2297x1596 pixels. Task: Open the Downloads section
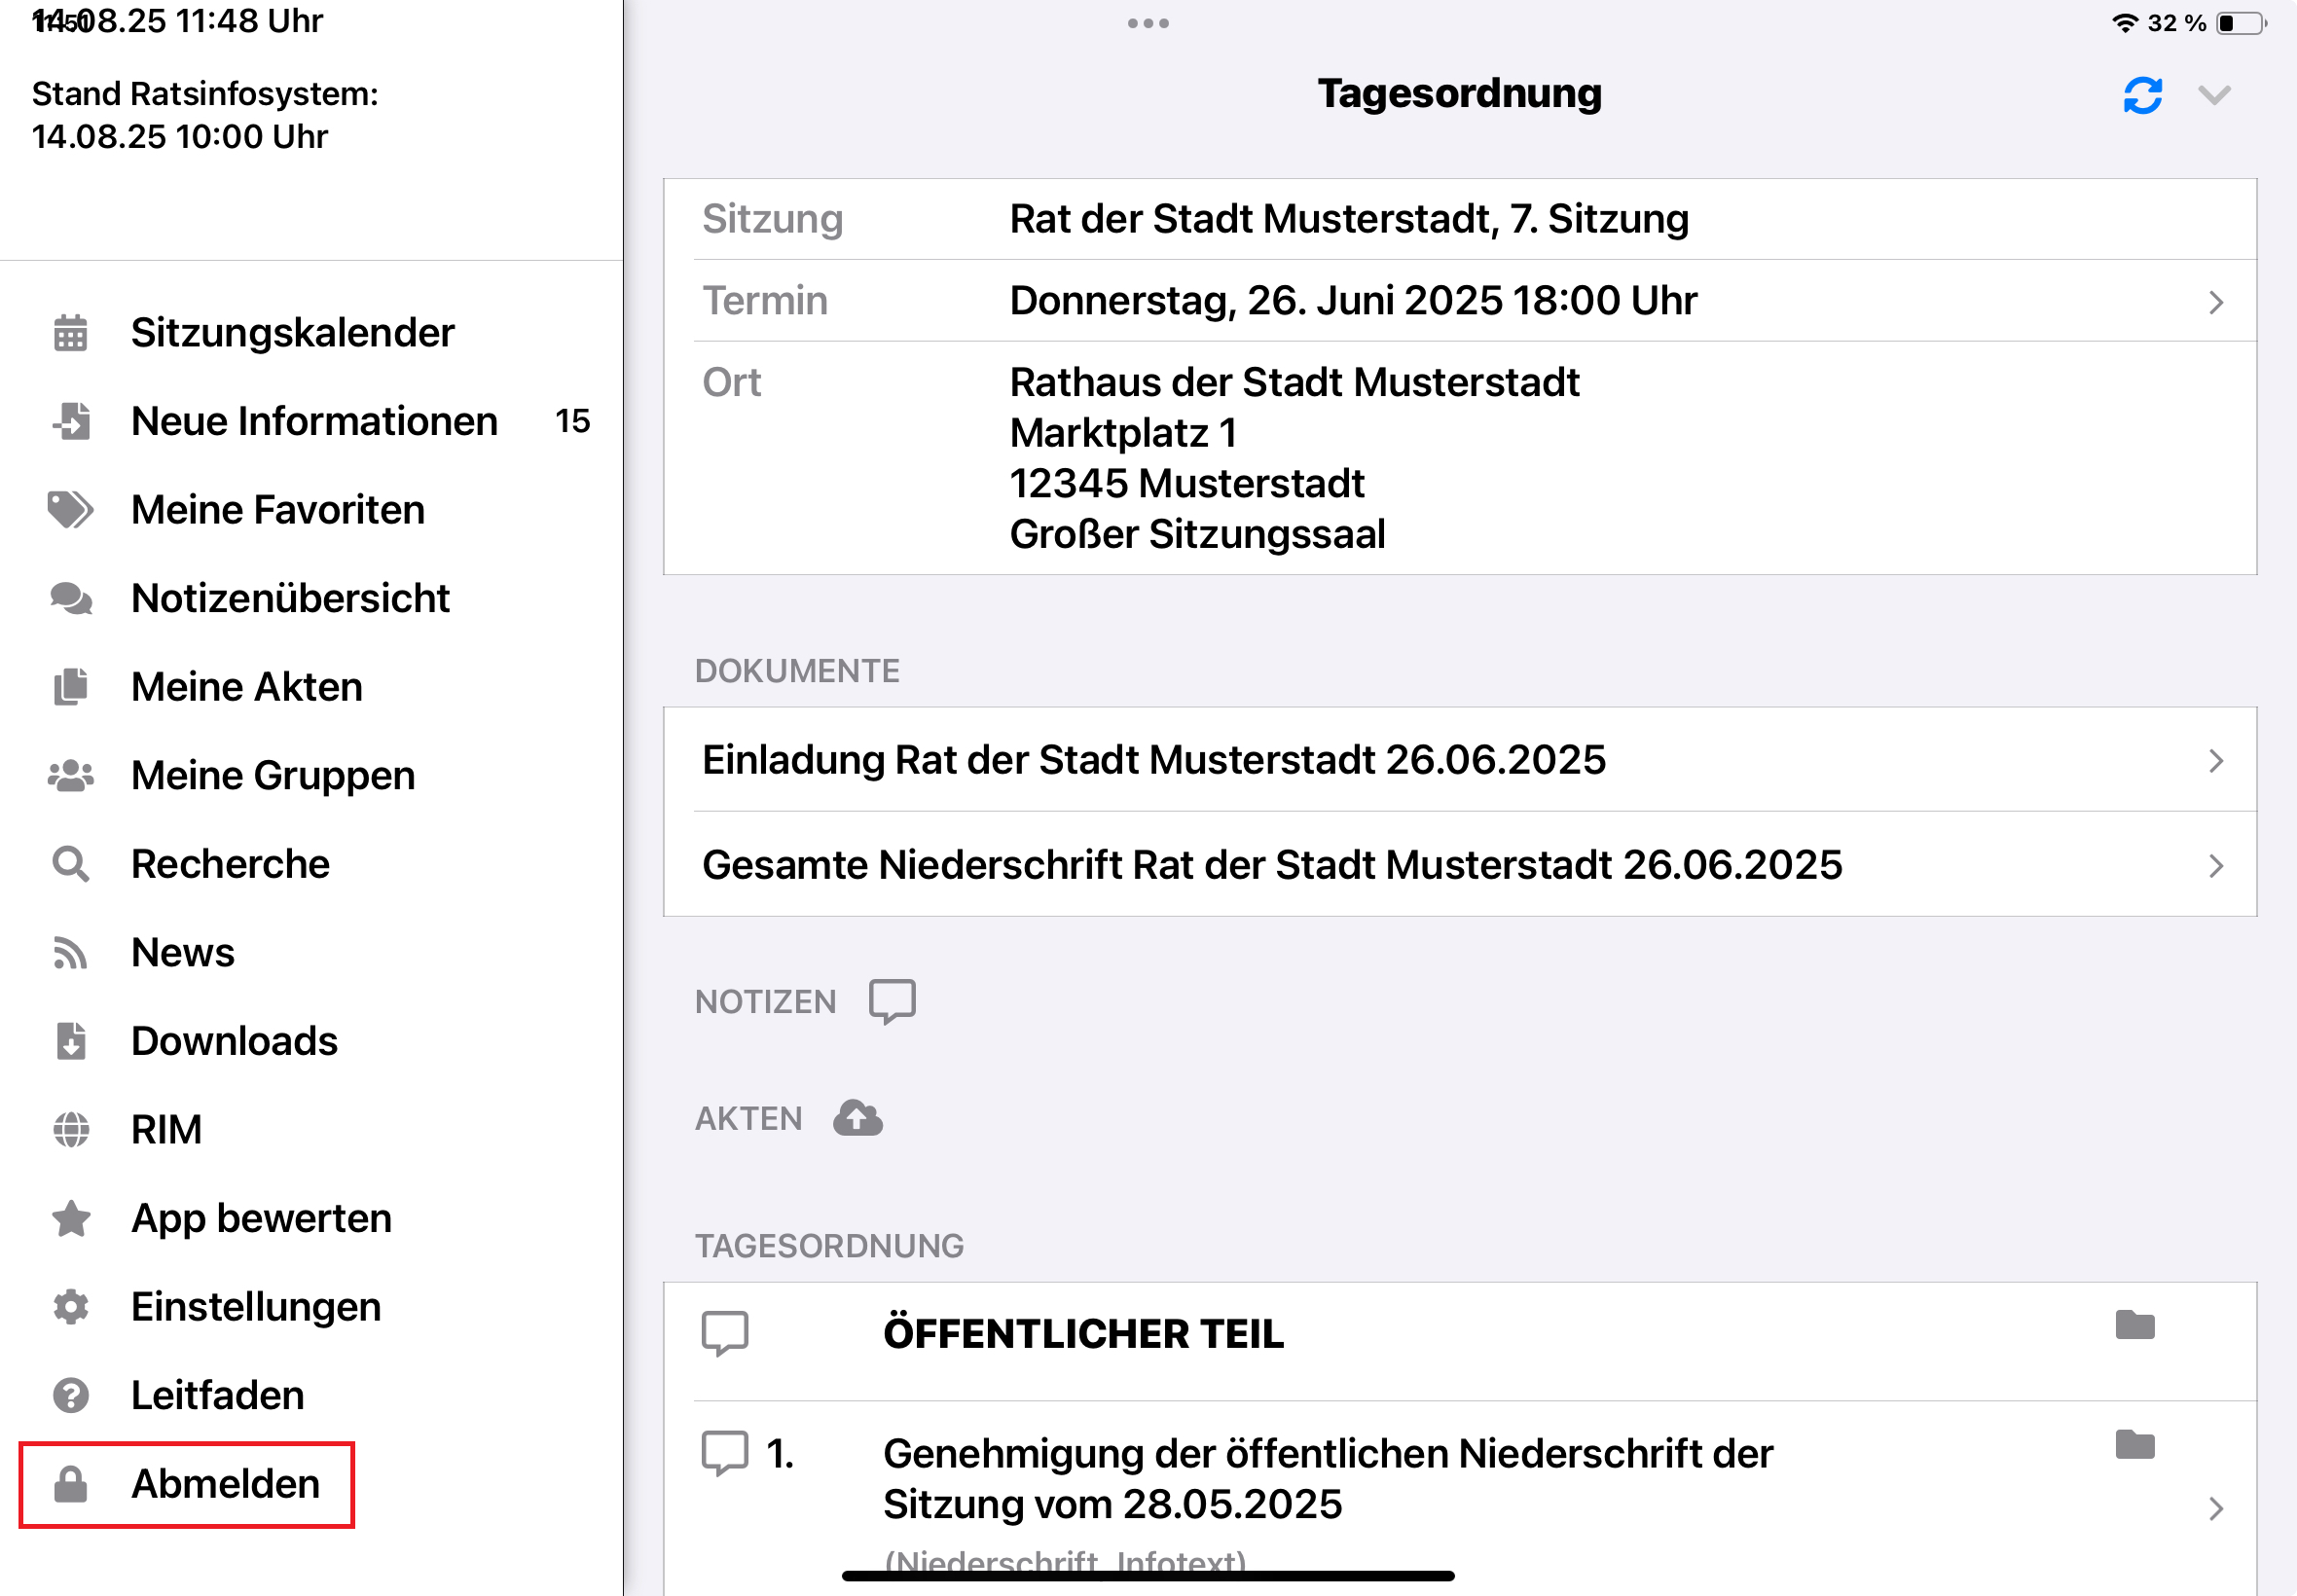[234, 1041]
